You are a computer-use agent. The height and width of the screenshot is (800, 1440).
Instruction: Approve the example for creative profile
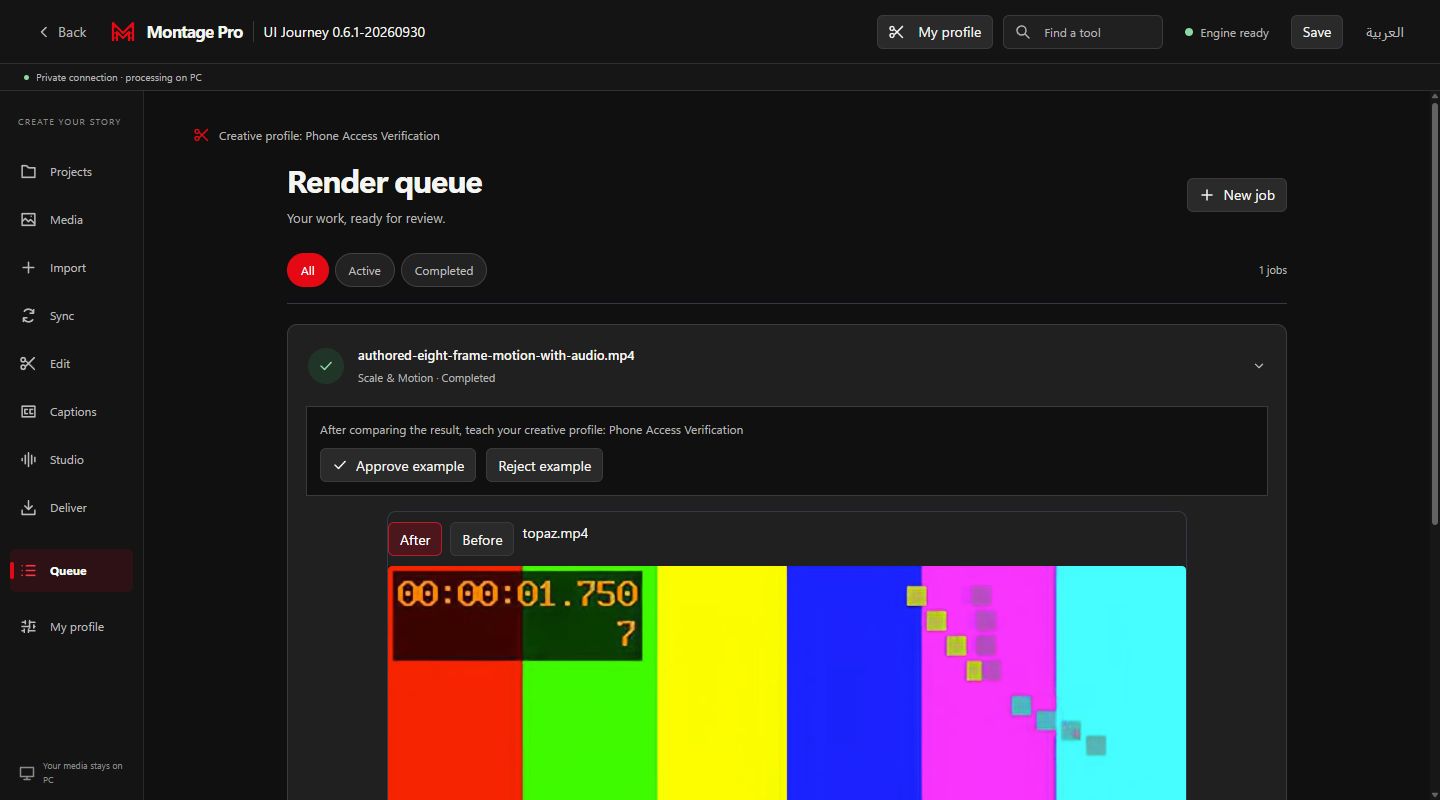coord(398,466)
